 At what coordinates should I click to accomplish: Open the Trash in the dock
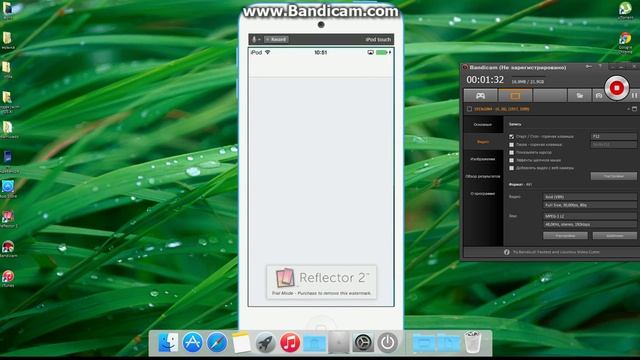pos(473,342)
